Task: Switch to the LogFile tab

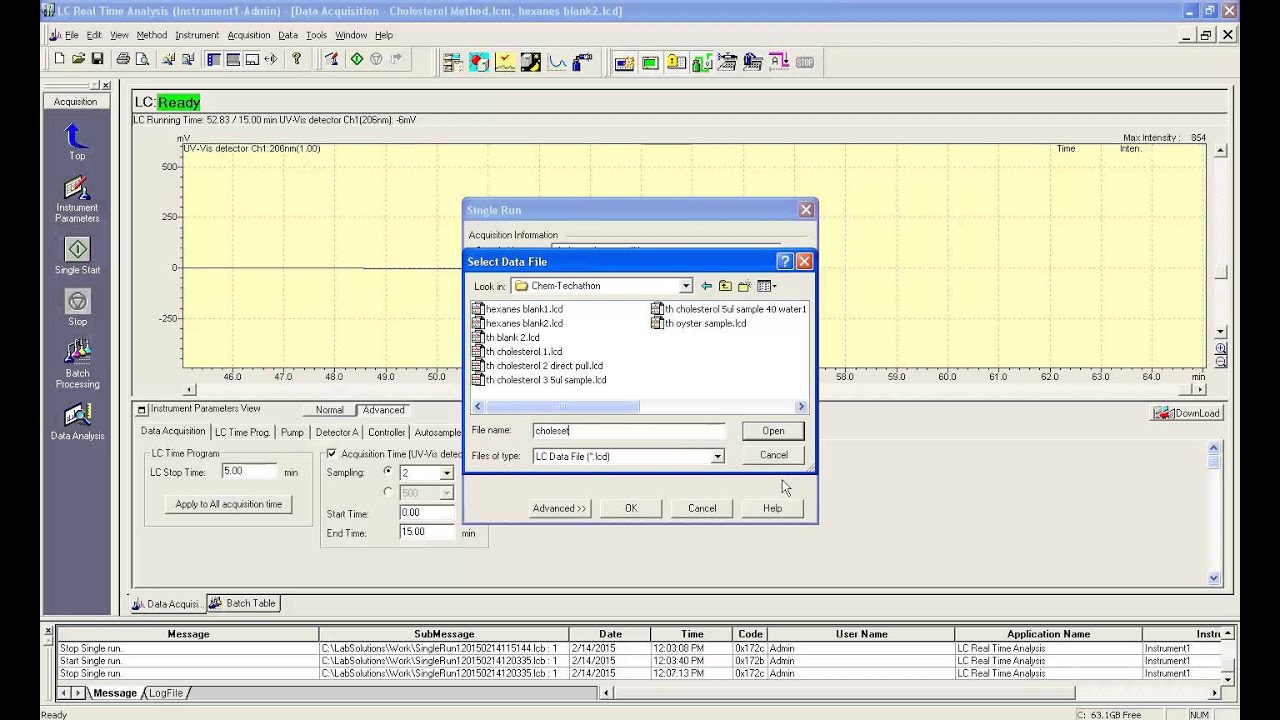Action: [167, 693]
